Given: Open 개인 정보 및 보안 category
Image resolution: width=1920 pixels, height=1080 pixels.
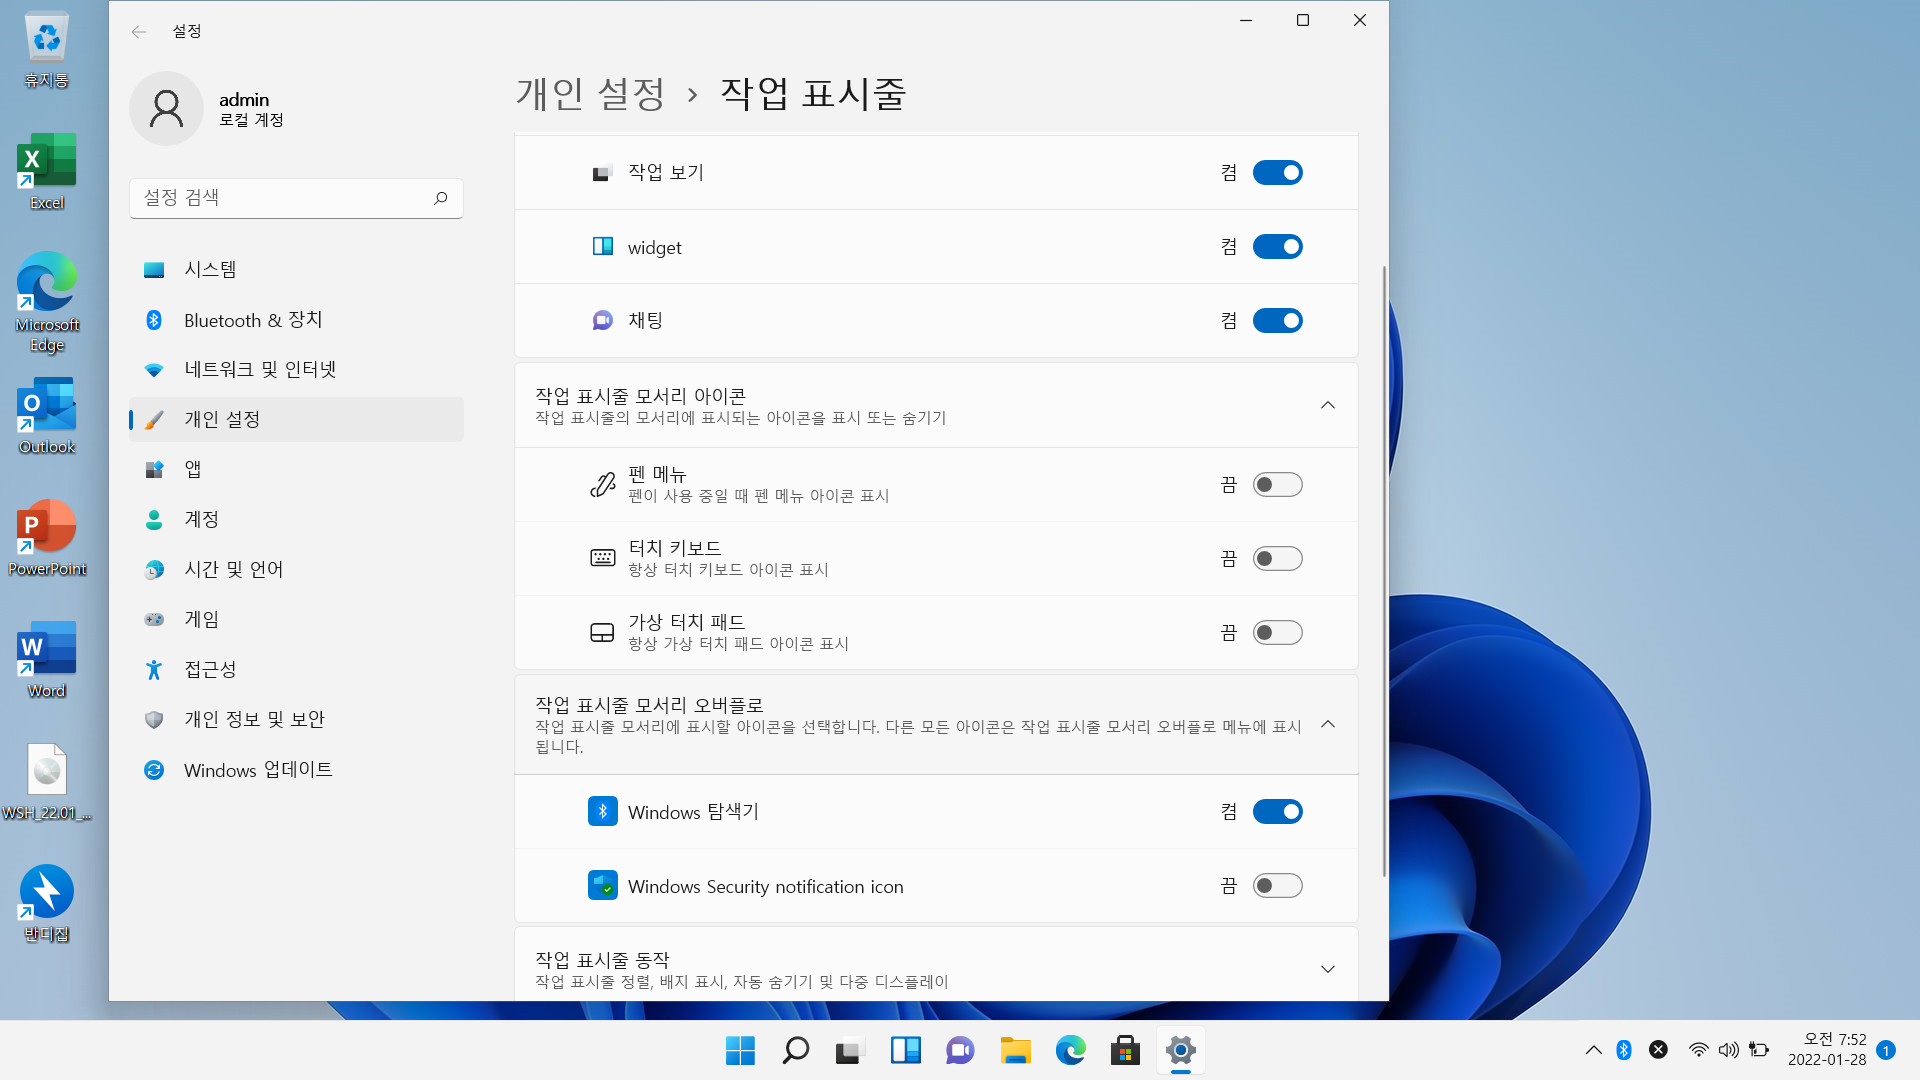Looking at the screenshot, I should [x=296, y=719].
